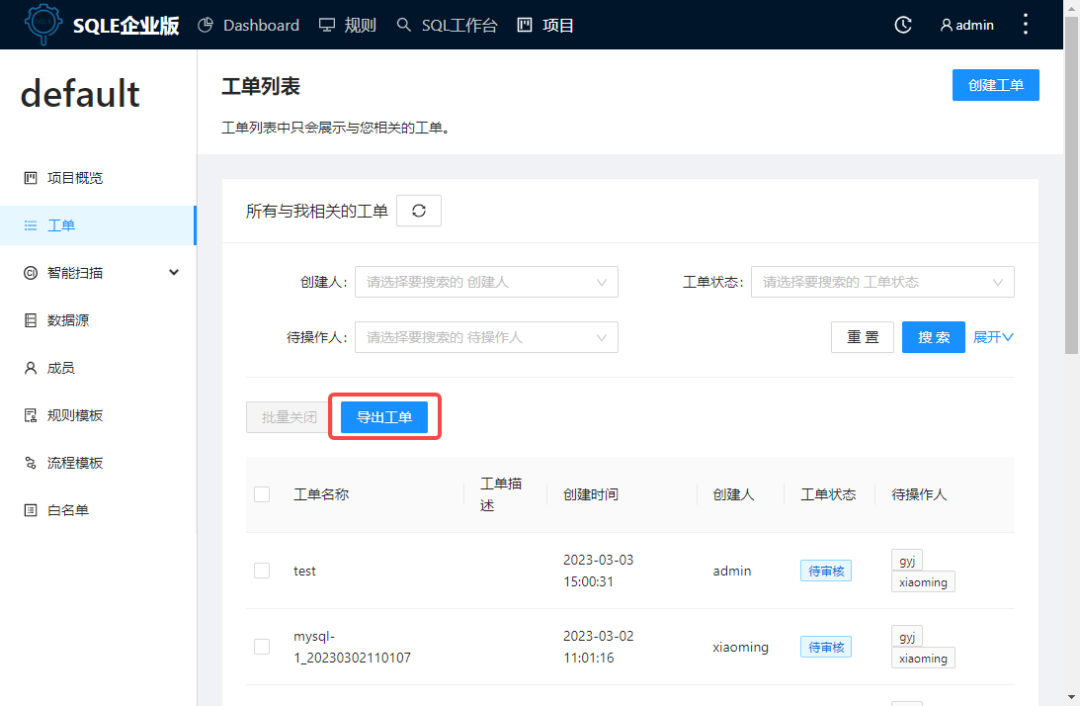Expand more filters via 展开

coord(993,337)
